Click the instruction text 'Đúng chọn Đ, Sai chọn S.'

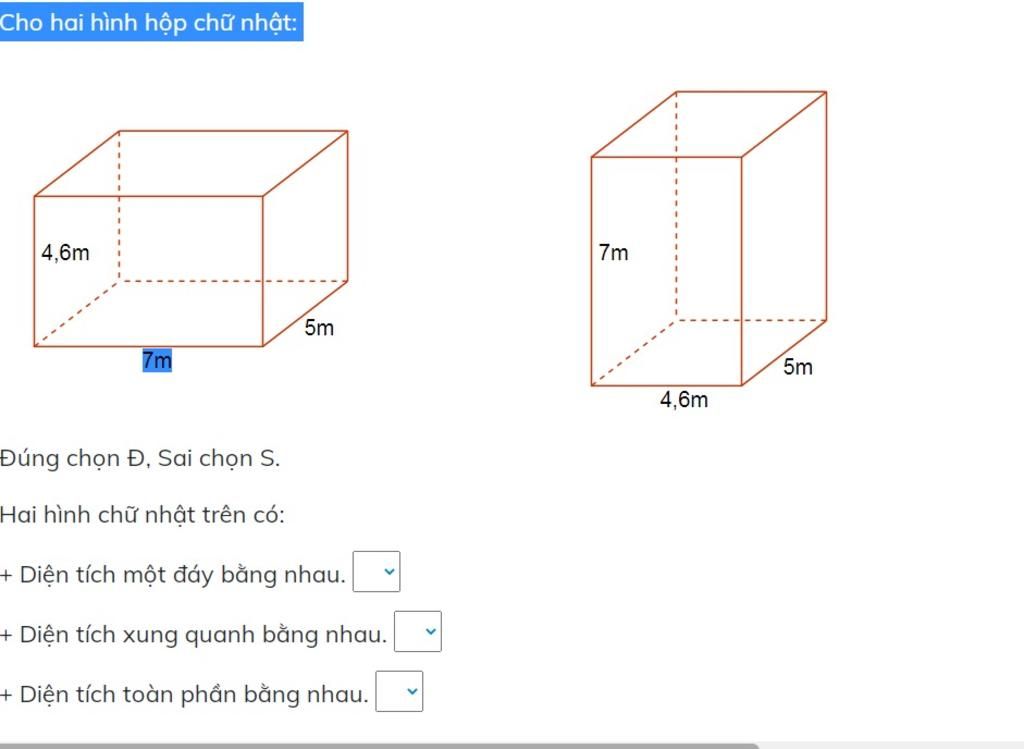[x=140, y=458]
